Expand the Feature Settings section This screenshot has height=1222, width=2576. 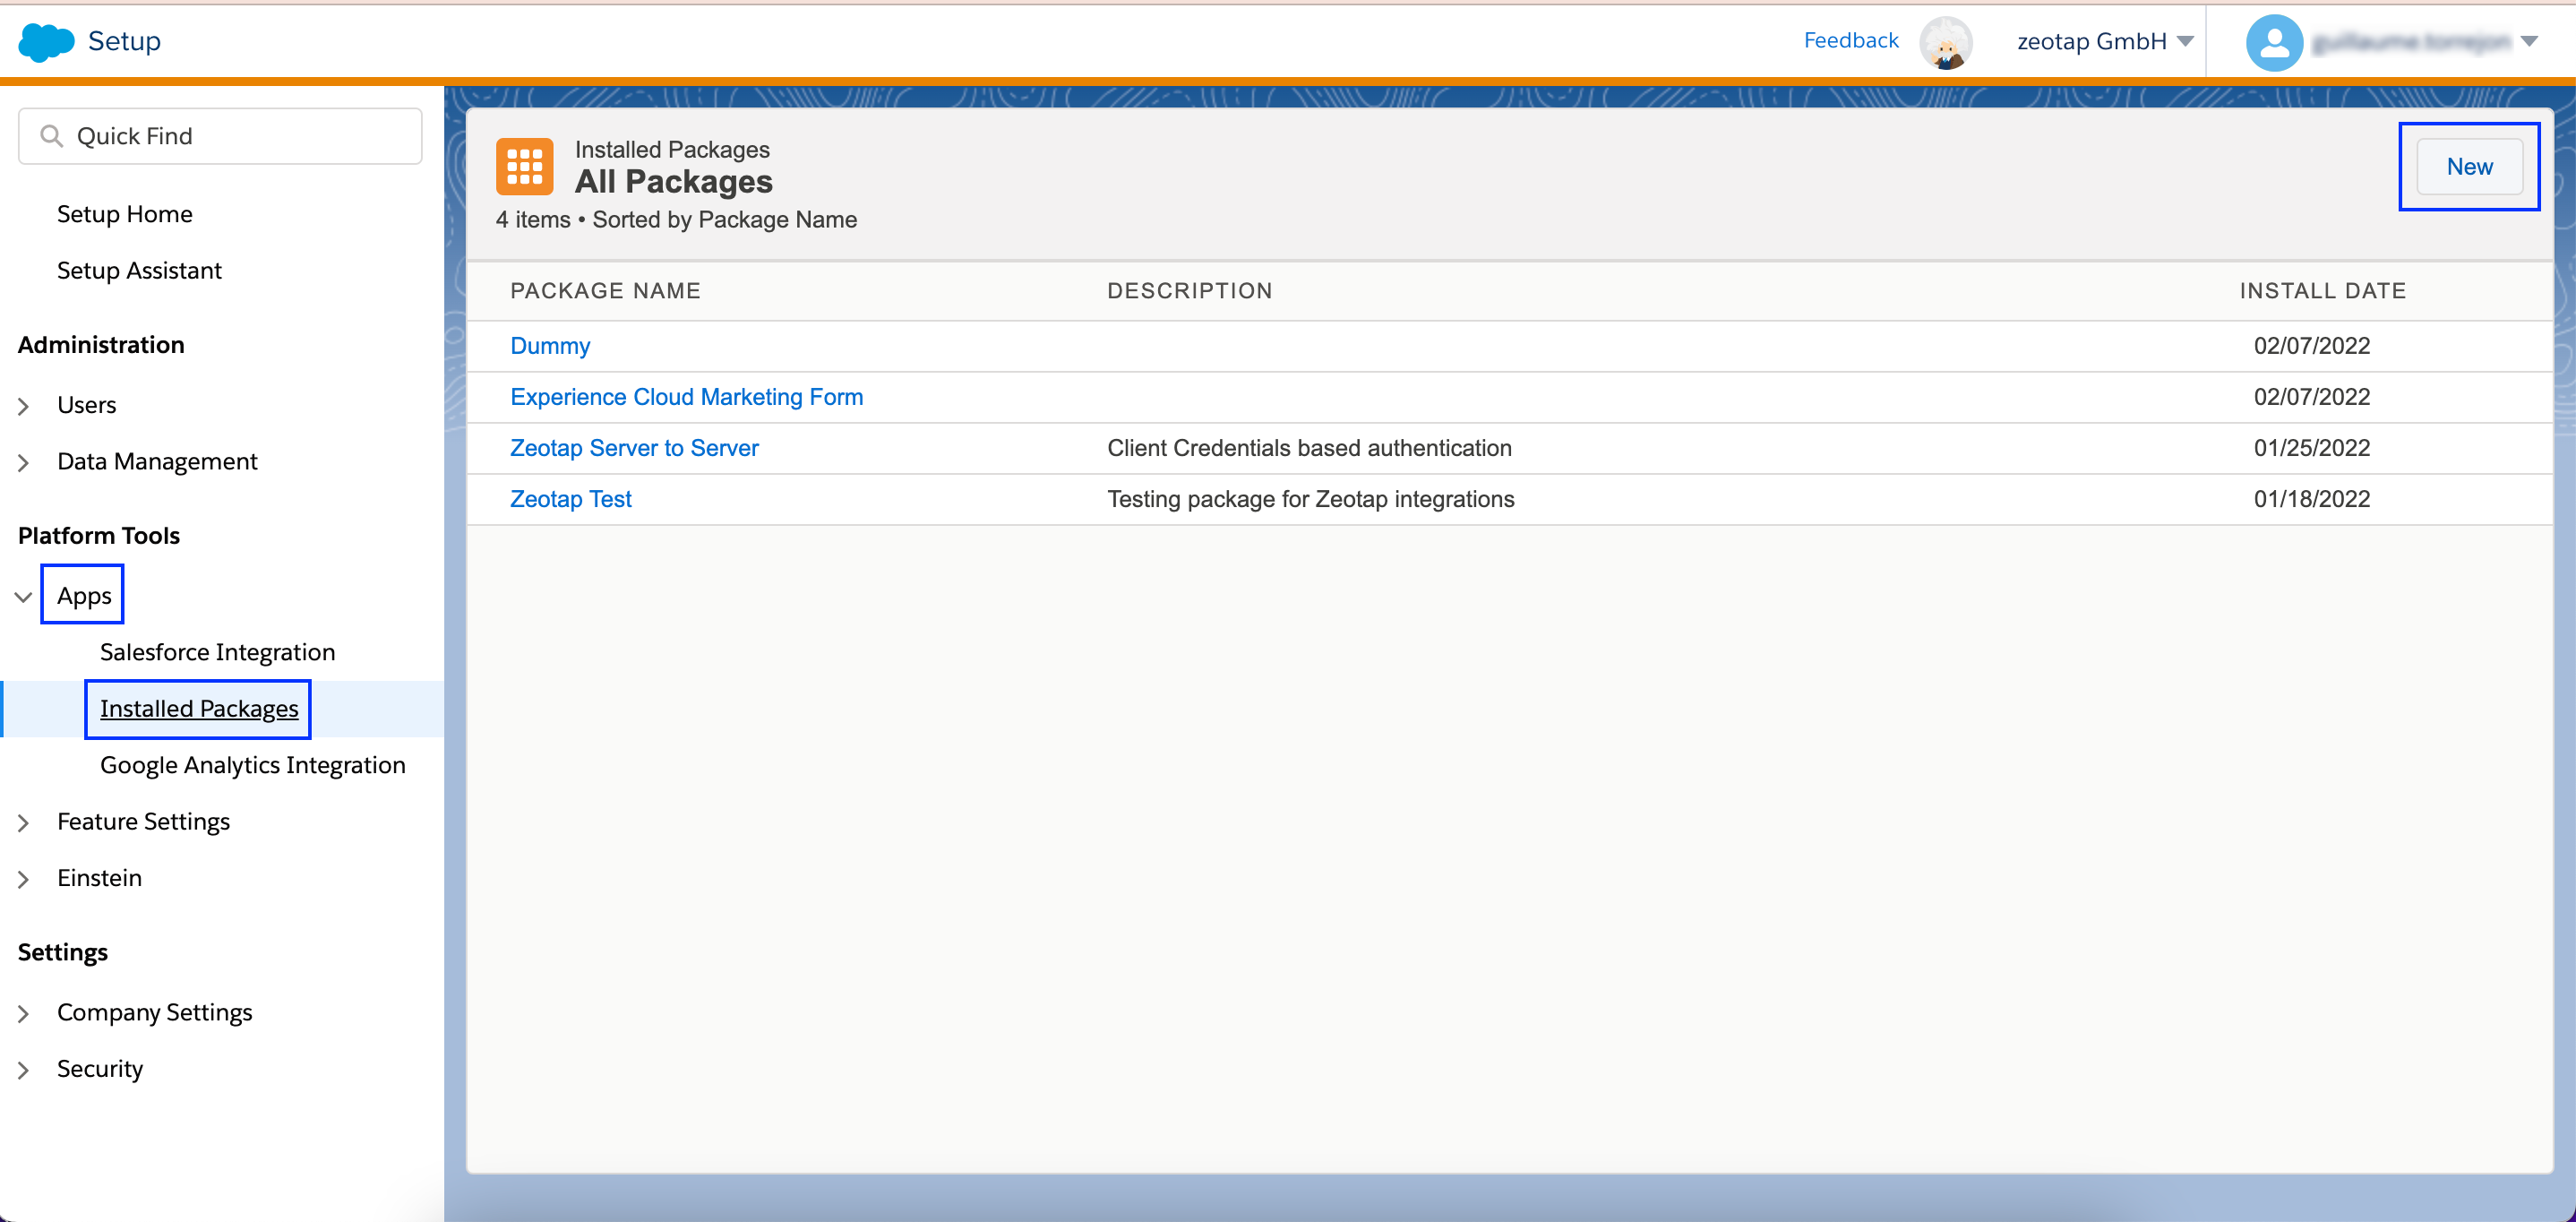(24, 822)
